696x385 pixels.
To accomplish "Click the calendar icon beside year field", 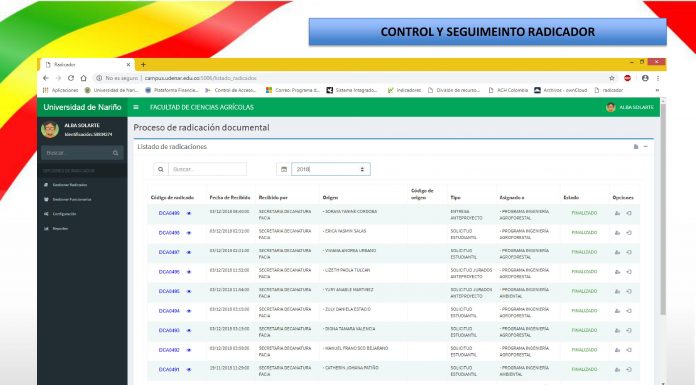I will pos(284,169).
